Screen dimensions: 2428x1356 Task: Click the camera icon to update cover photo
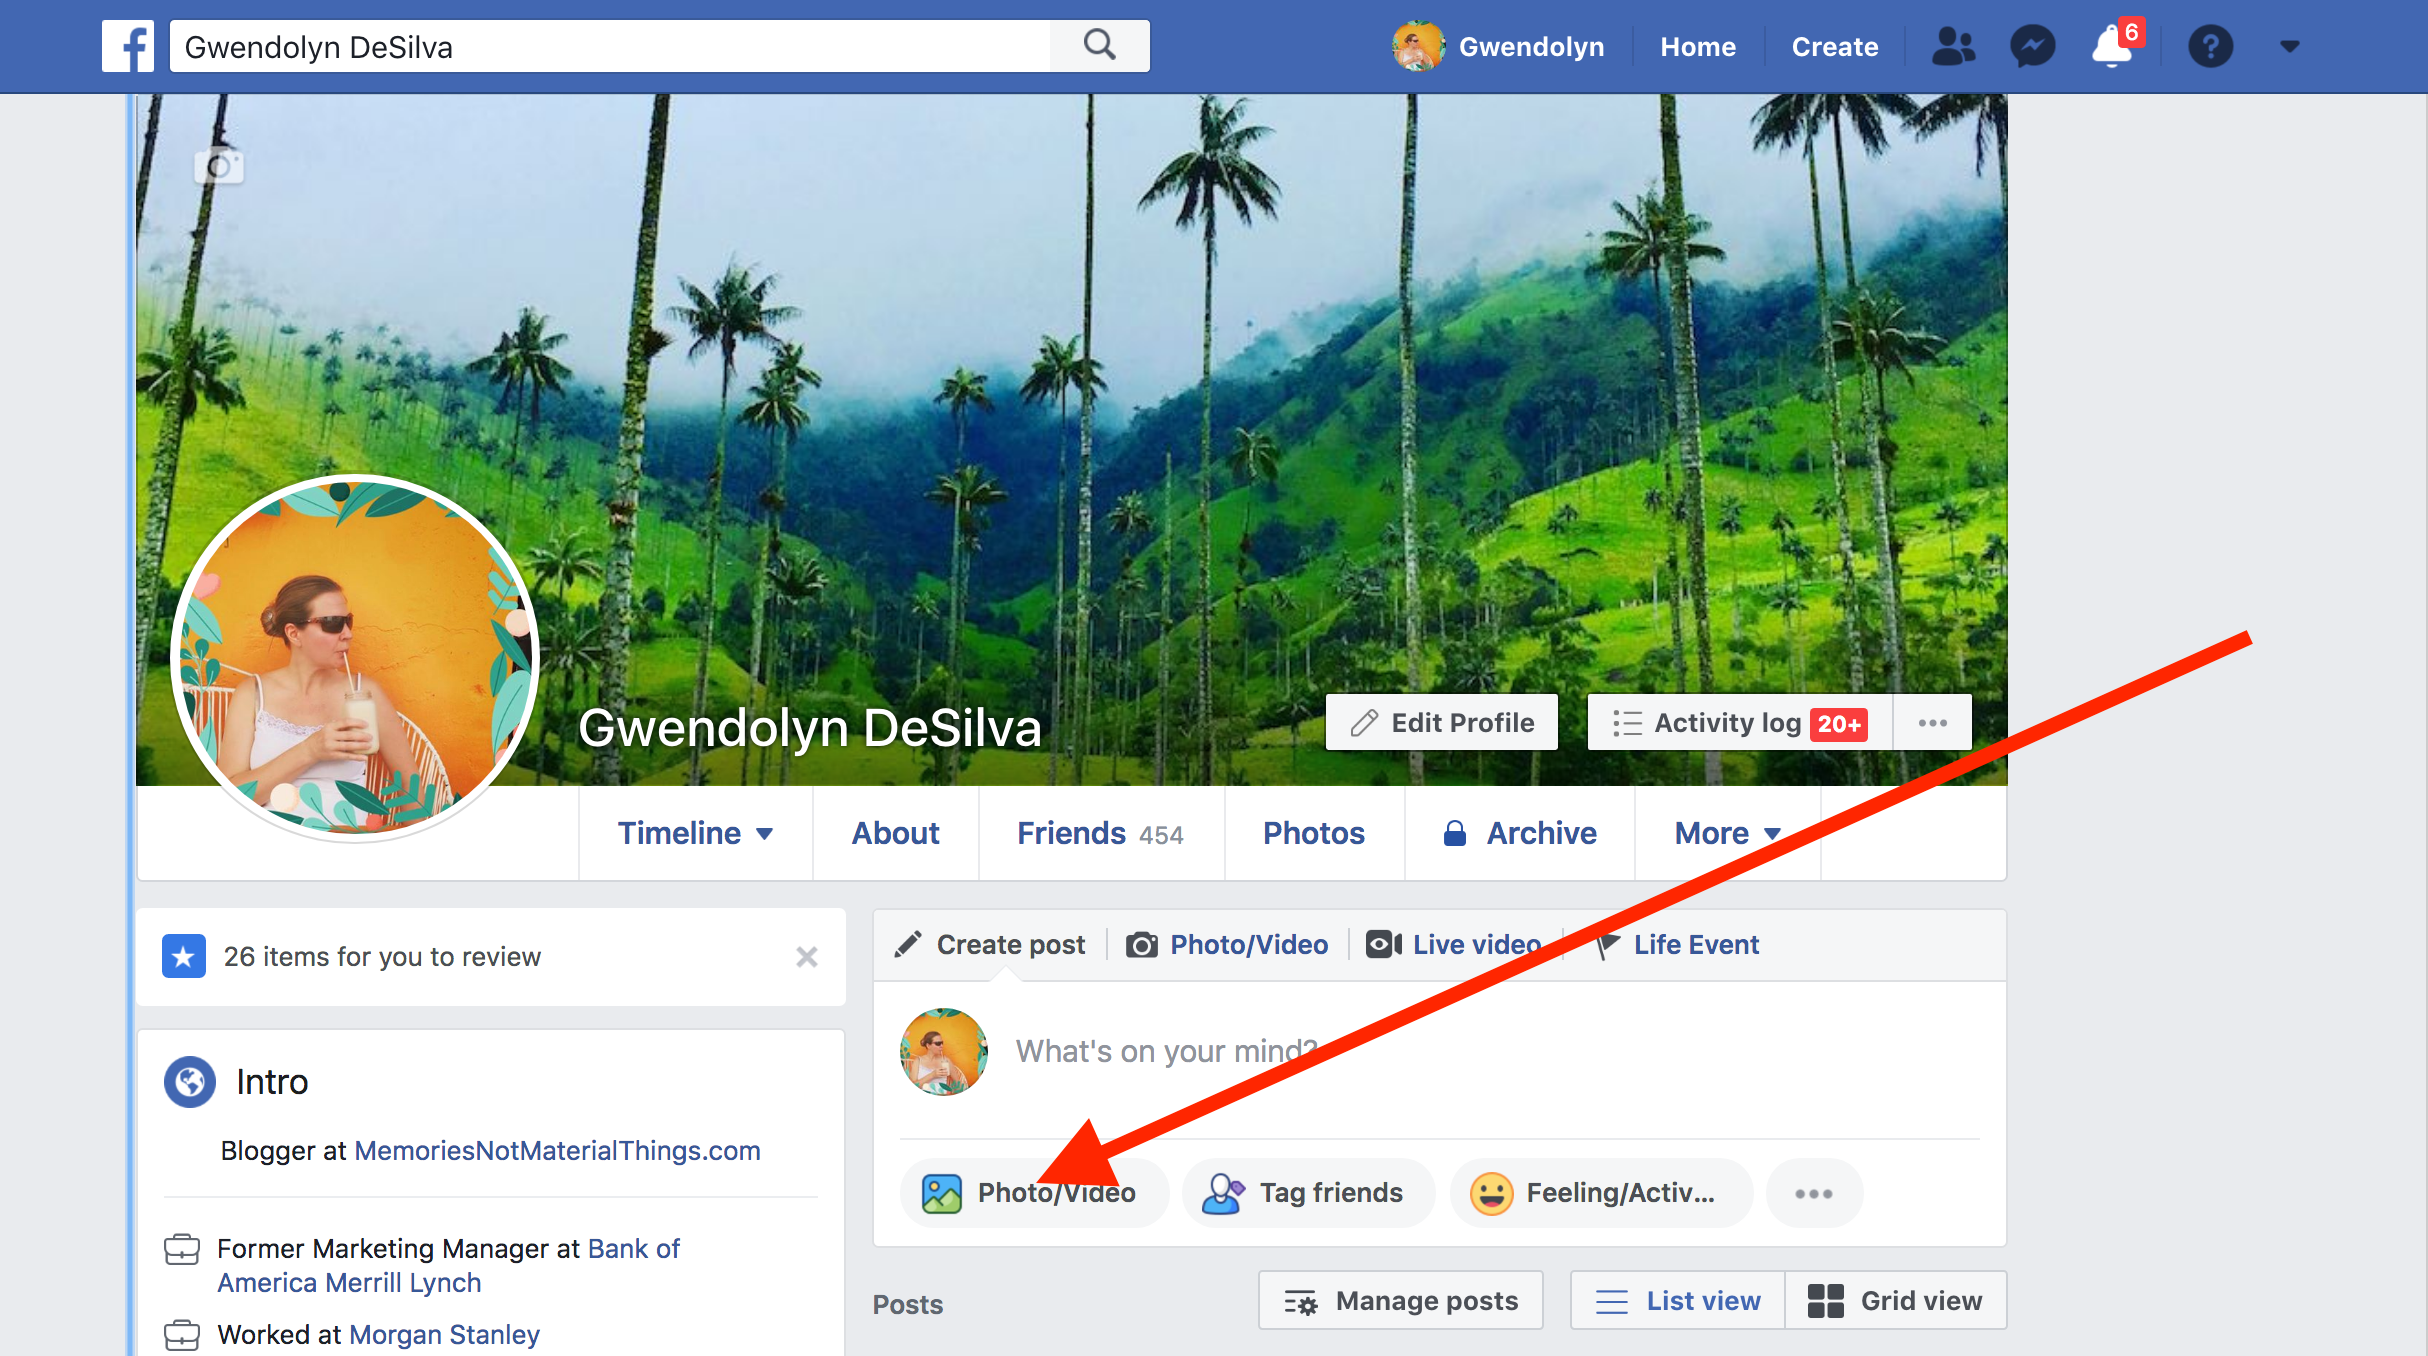tap(220, 164)
